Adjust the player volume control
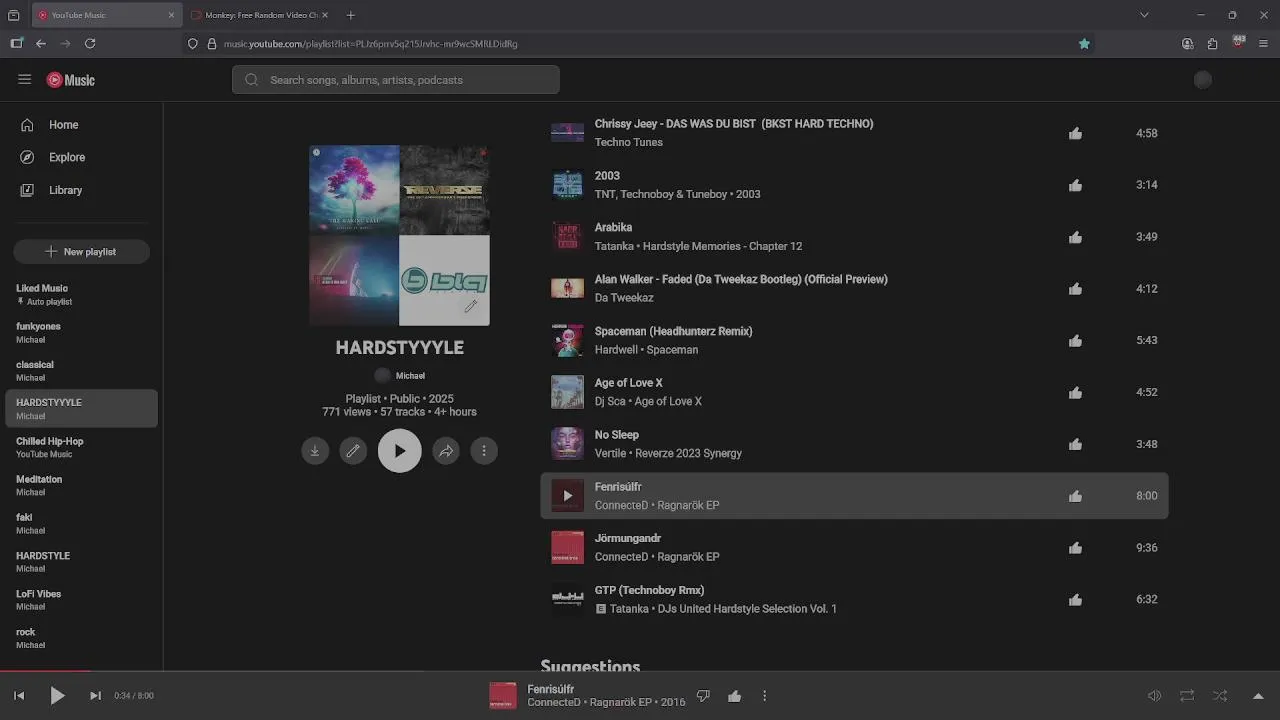This screenshot has height=720, width=1280. (1154, 696)
